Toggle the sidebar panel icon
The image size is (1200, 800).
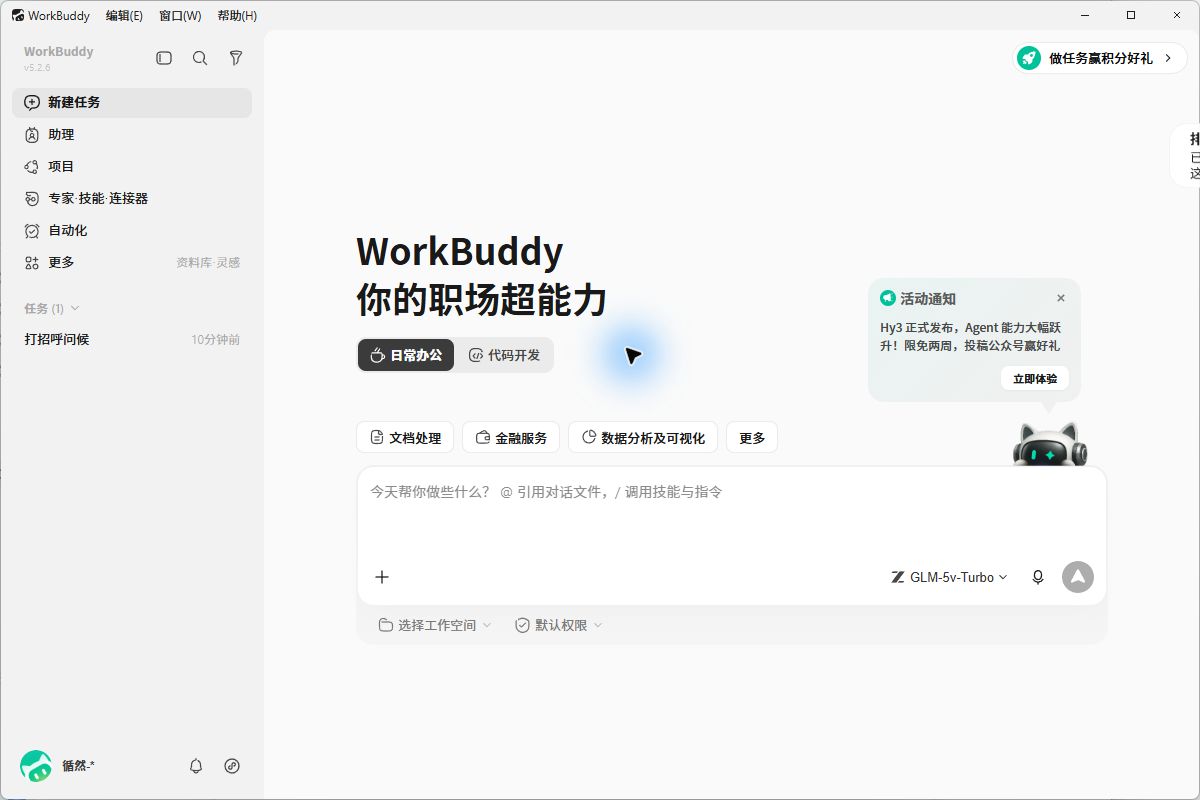pos(164,58)
